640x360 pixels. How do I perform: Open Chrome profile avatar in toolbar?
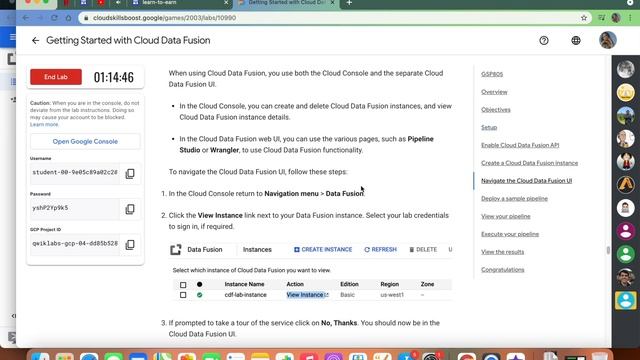point(616,18)
